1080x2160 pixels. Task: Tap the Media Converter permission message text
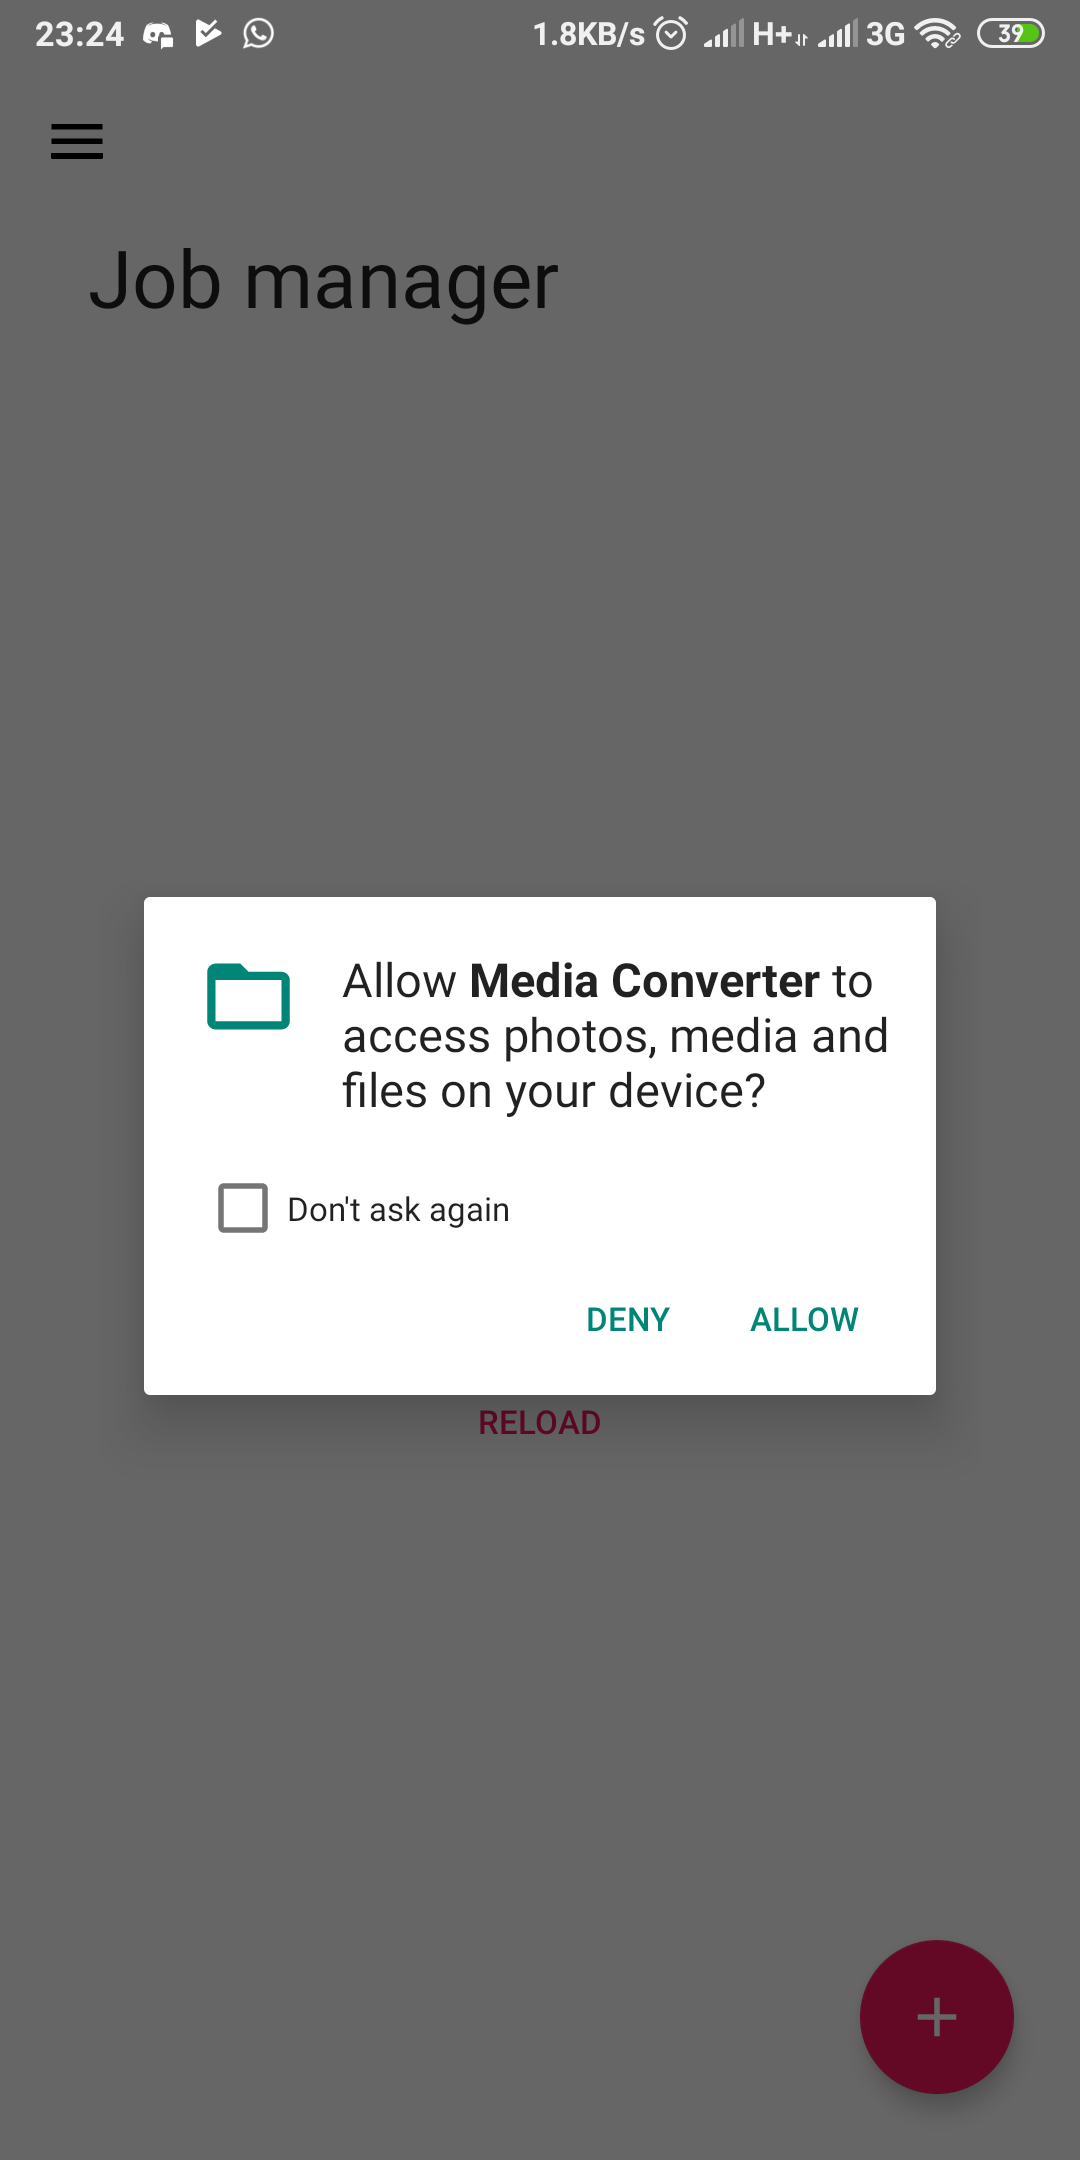[x=615, y=1036]
